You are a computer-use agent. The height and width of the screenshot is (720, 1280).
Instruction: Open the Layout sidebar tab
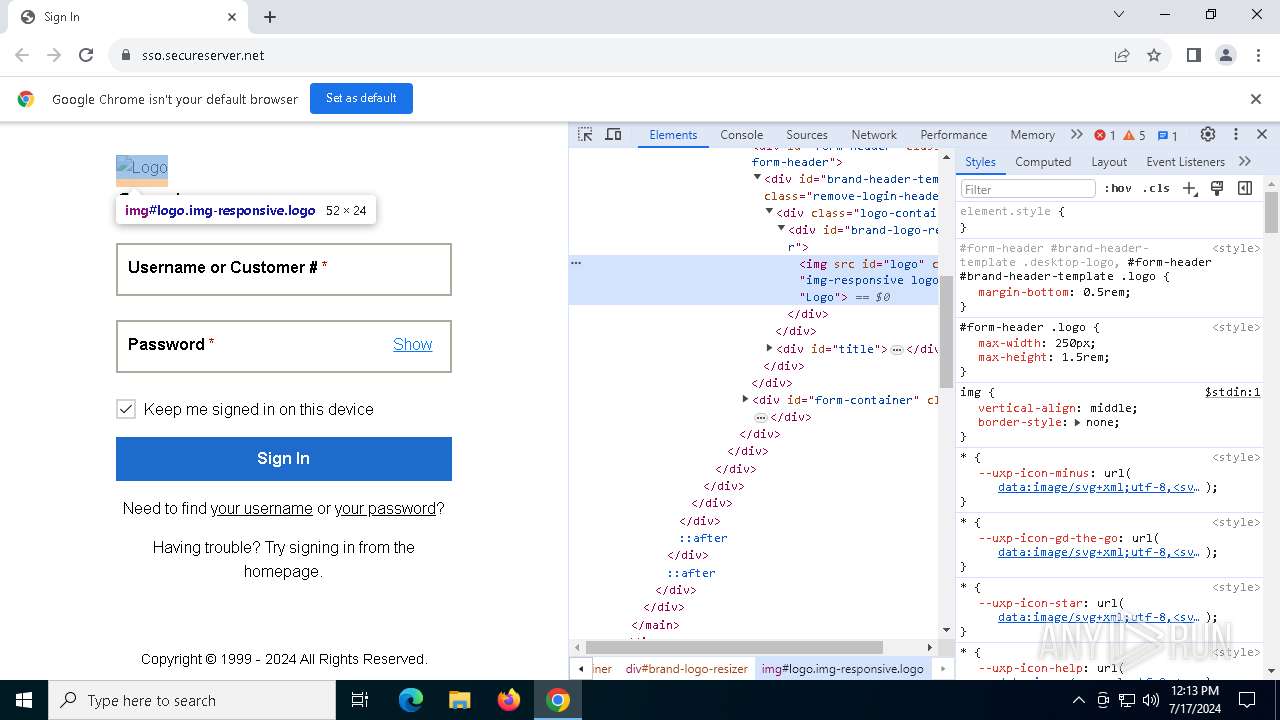[1109, 162]
